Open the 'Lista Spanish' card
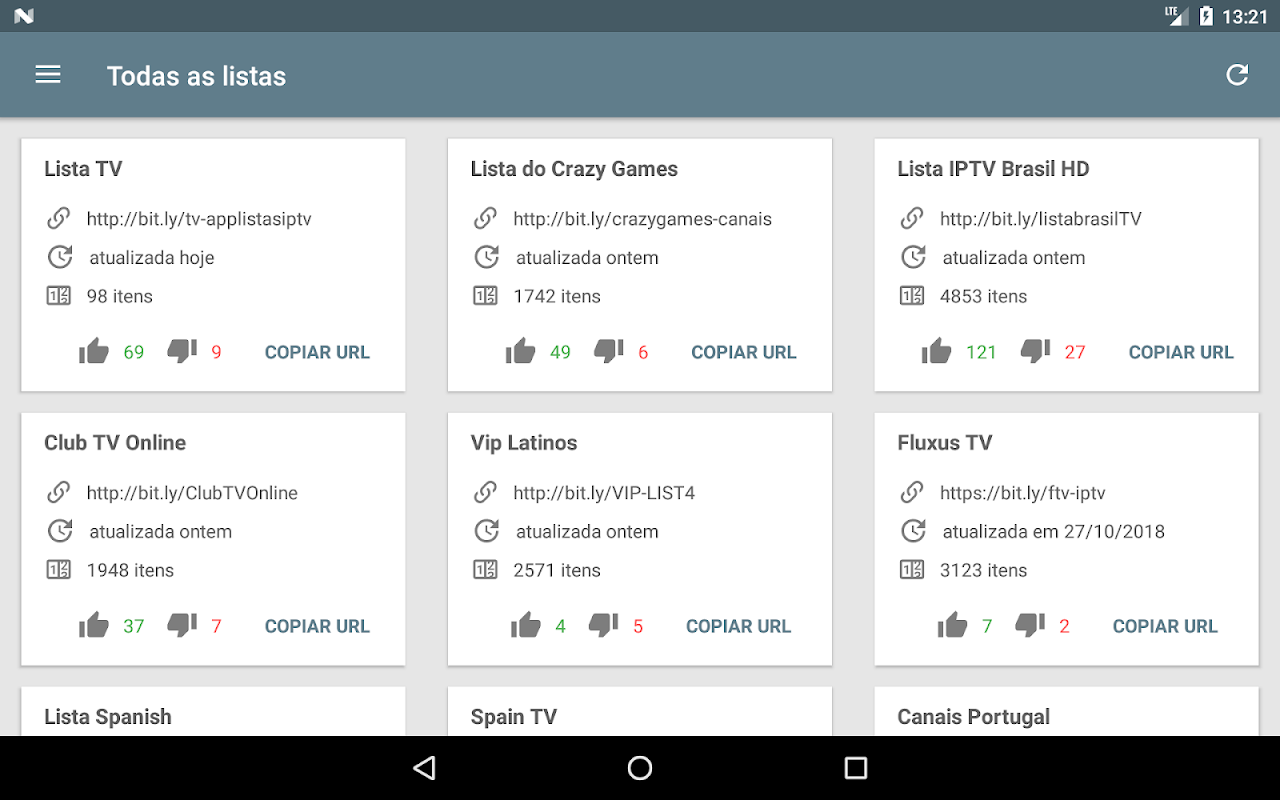Screen dimensions: 1280x800 pos(213,712)
